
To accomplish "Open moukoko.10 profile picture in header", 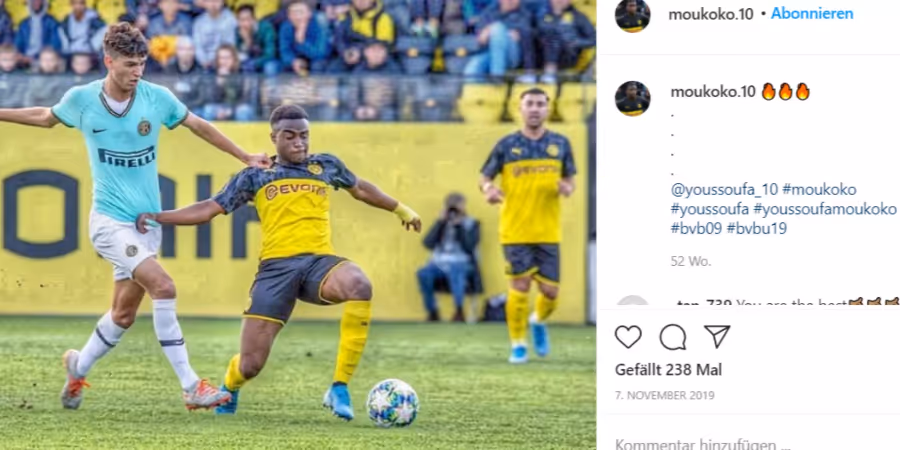I will (x=633, y=15).
